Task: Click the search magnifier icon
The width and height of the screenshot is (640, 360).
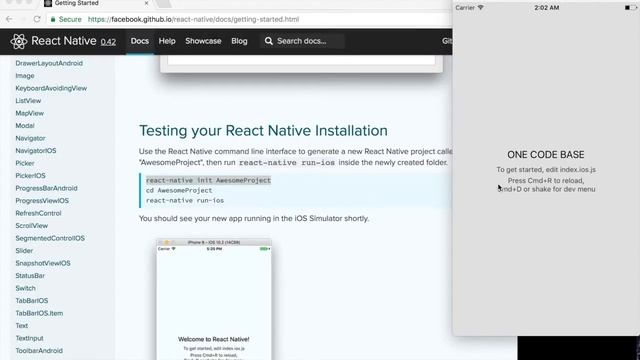Action: 269,41
